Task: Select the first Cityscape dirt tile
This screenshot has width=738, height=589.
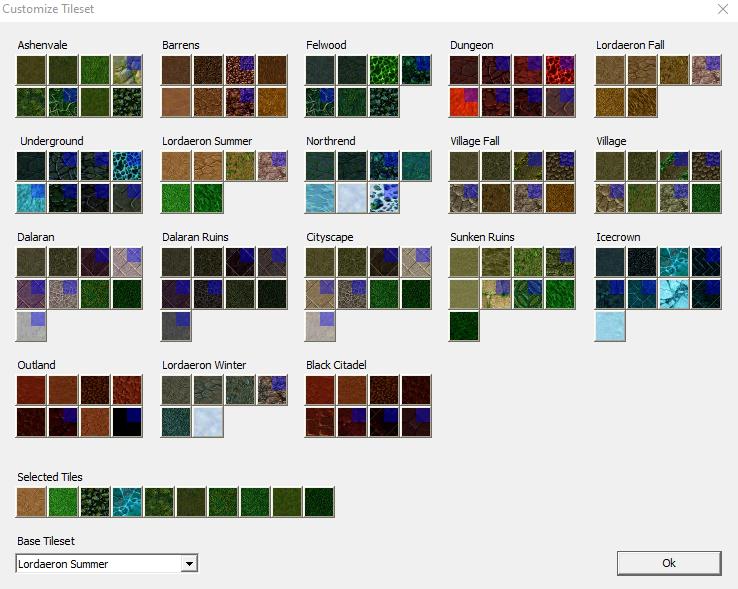Action: (320, 262)
